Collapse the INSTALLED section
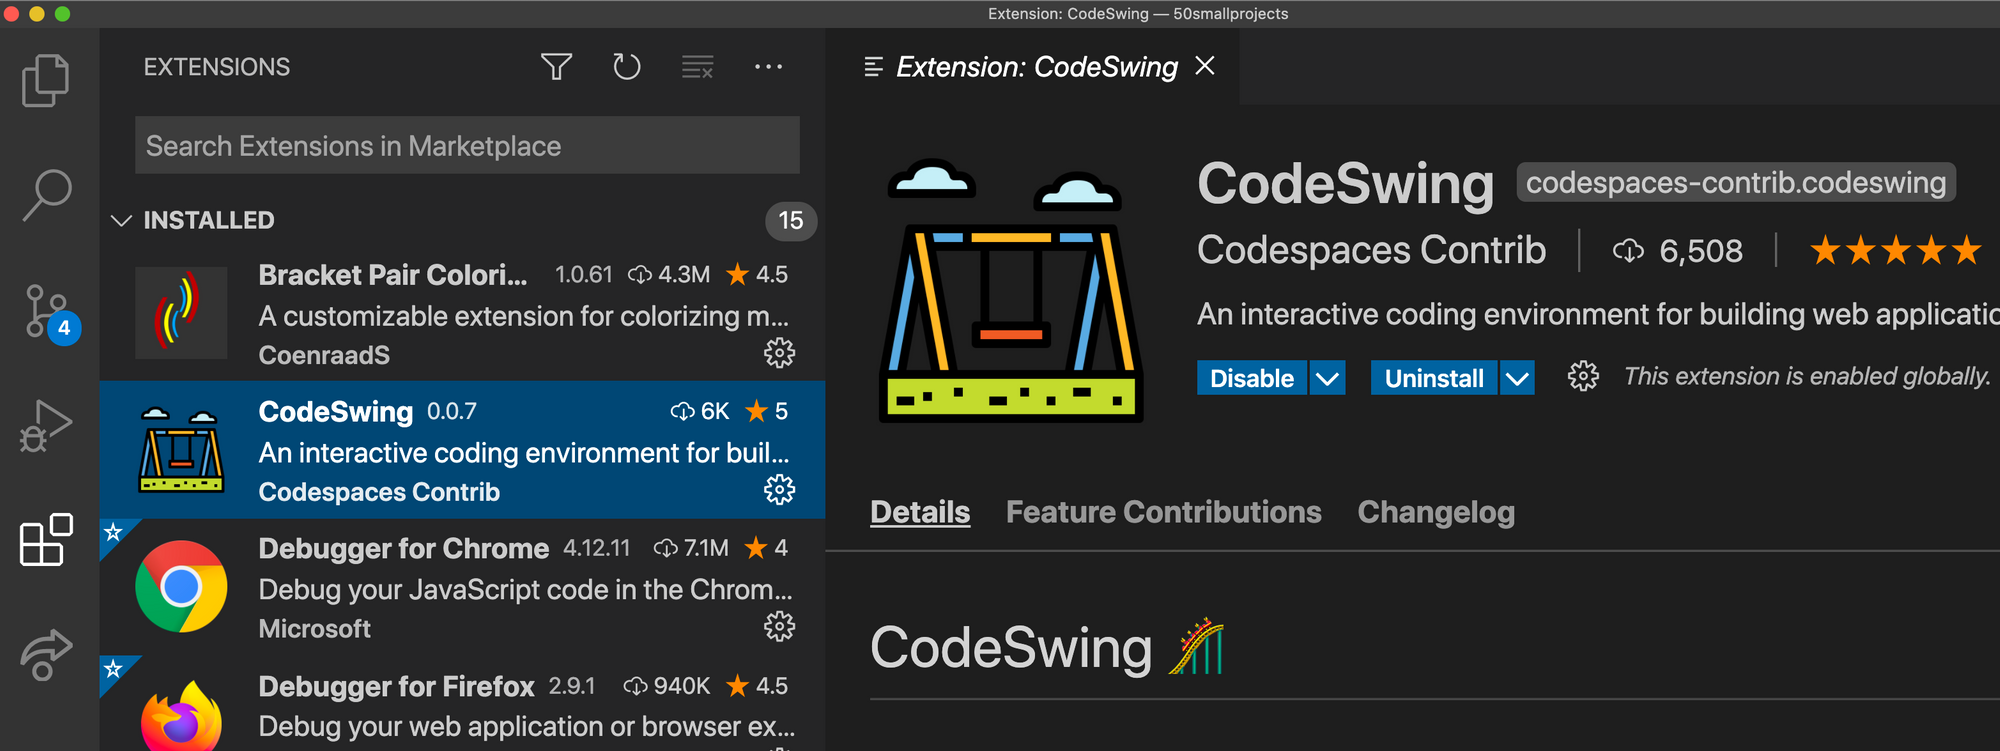The width and height of the screenshot is (2000, 751). point(121,220)
